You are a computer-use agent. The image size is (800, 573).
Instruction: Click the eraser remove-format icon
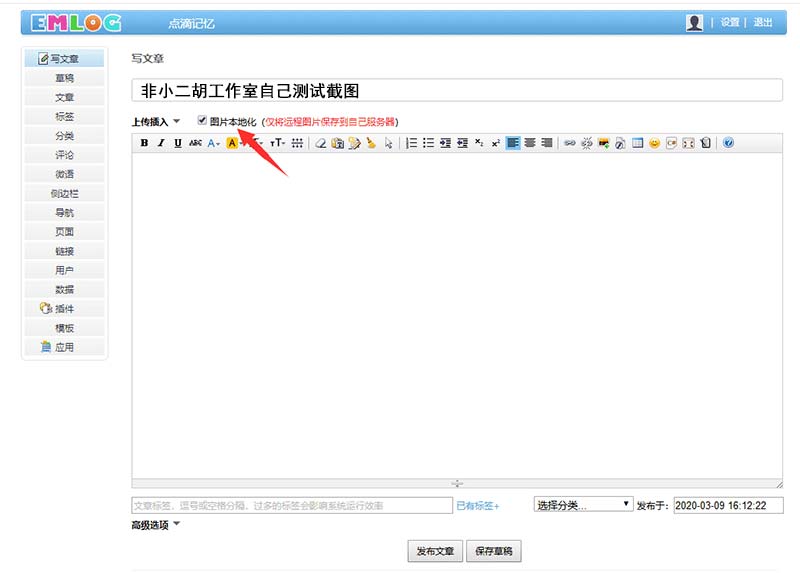[320, 143]
